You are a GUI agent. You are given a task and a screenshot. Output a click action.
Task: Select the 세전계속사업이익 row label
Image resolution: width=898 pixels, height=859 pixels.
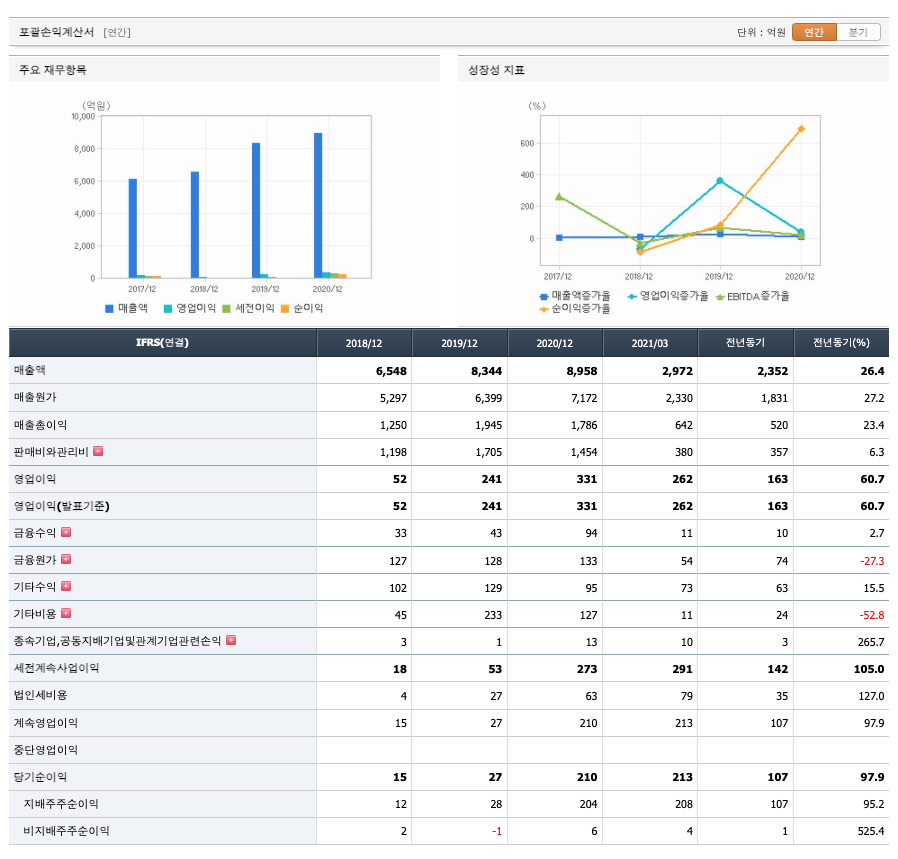pyautogui.click(x=56, y=668)
